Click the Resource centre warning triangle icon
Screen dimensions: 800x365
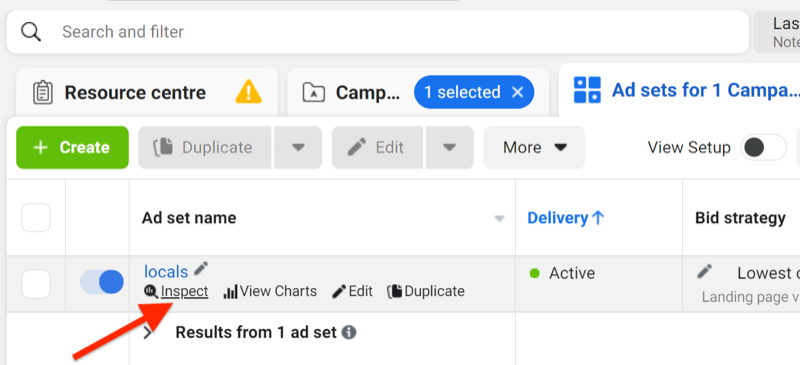248,92
